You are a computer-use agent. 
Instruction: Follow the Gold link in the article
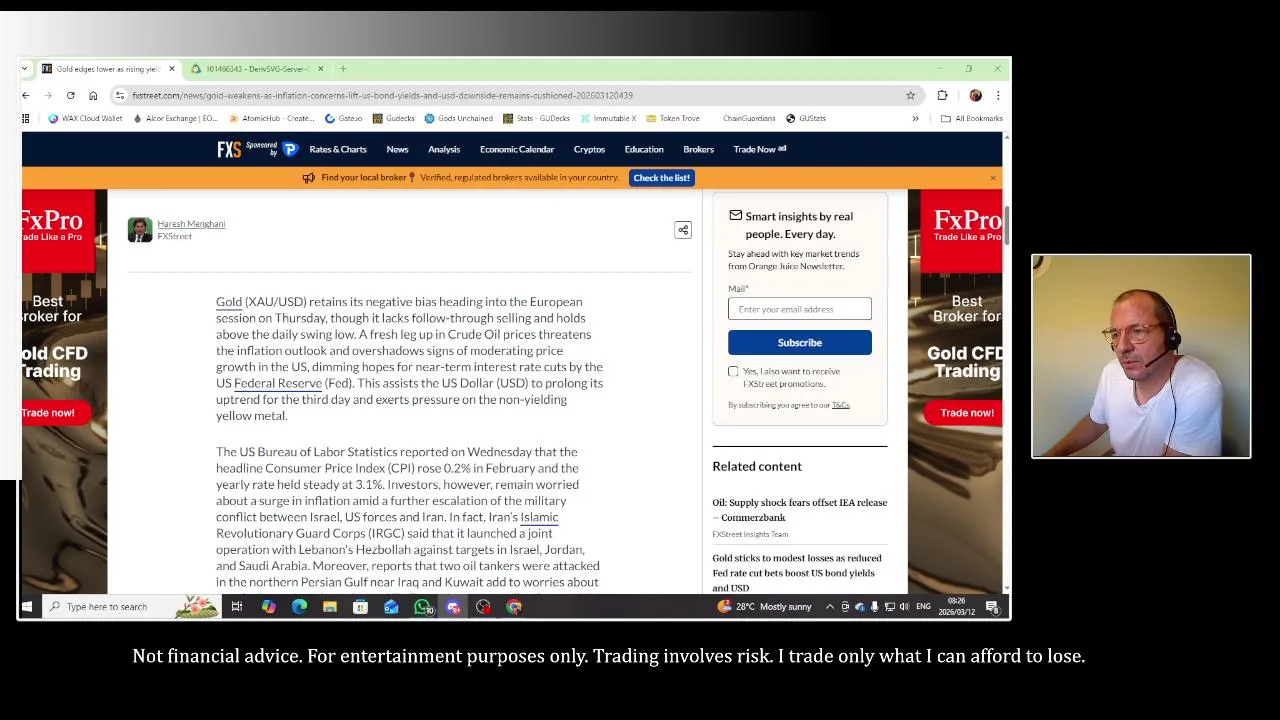coord(229,302)
